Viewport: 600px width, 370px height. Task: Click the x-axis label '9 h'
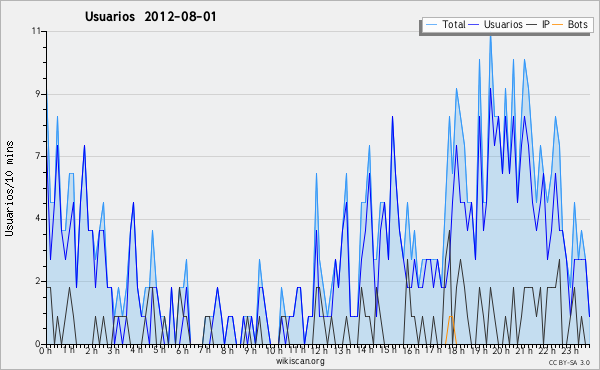(250, 350)
